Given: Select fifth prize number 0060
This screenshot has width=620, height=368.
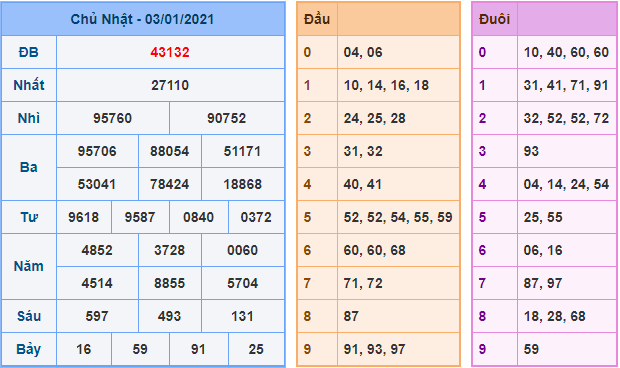Looking at the screenshot, I should point(242,250).
